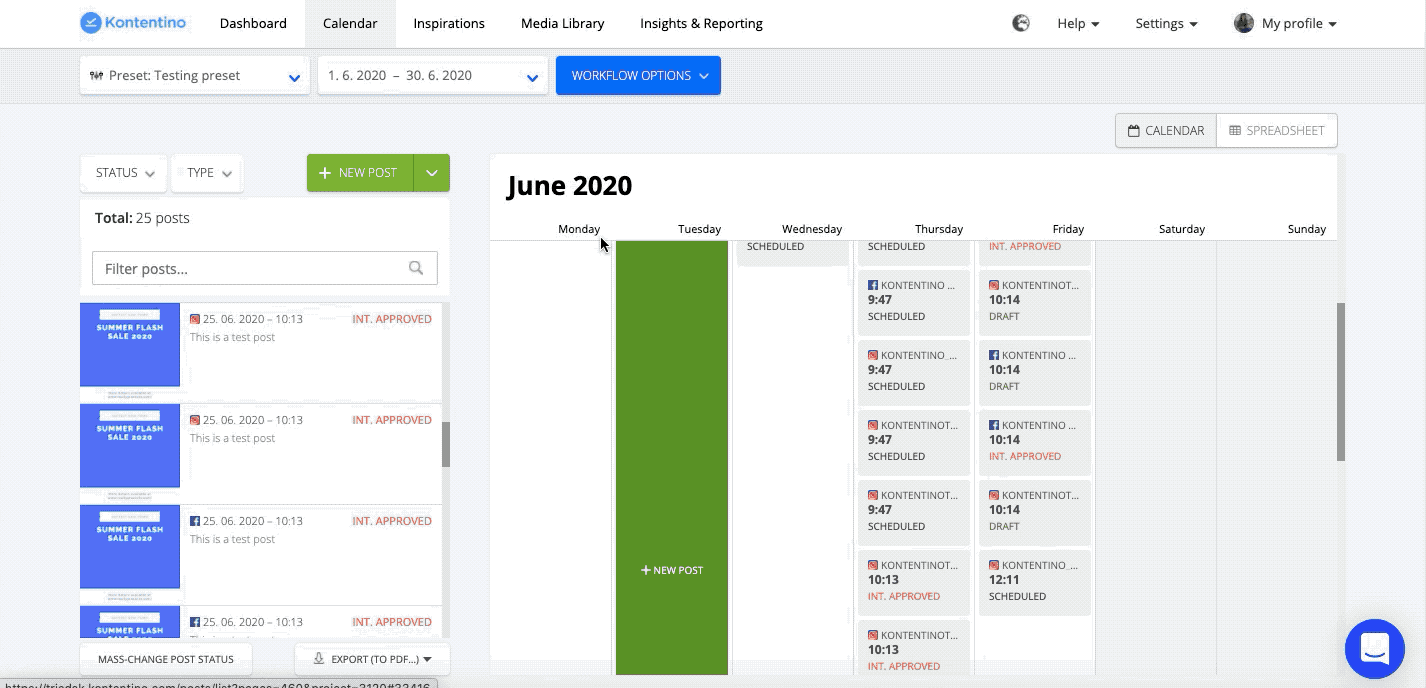
Task: Expand the Type filter dropdown
Action: [x=208, y=173]
